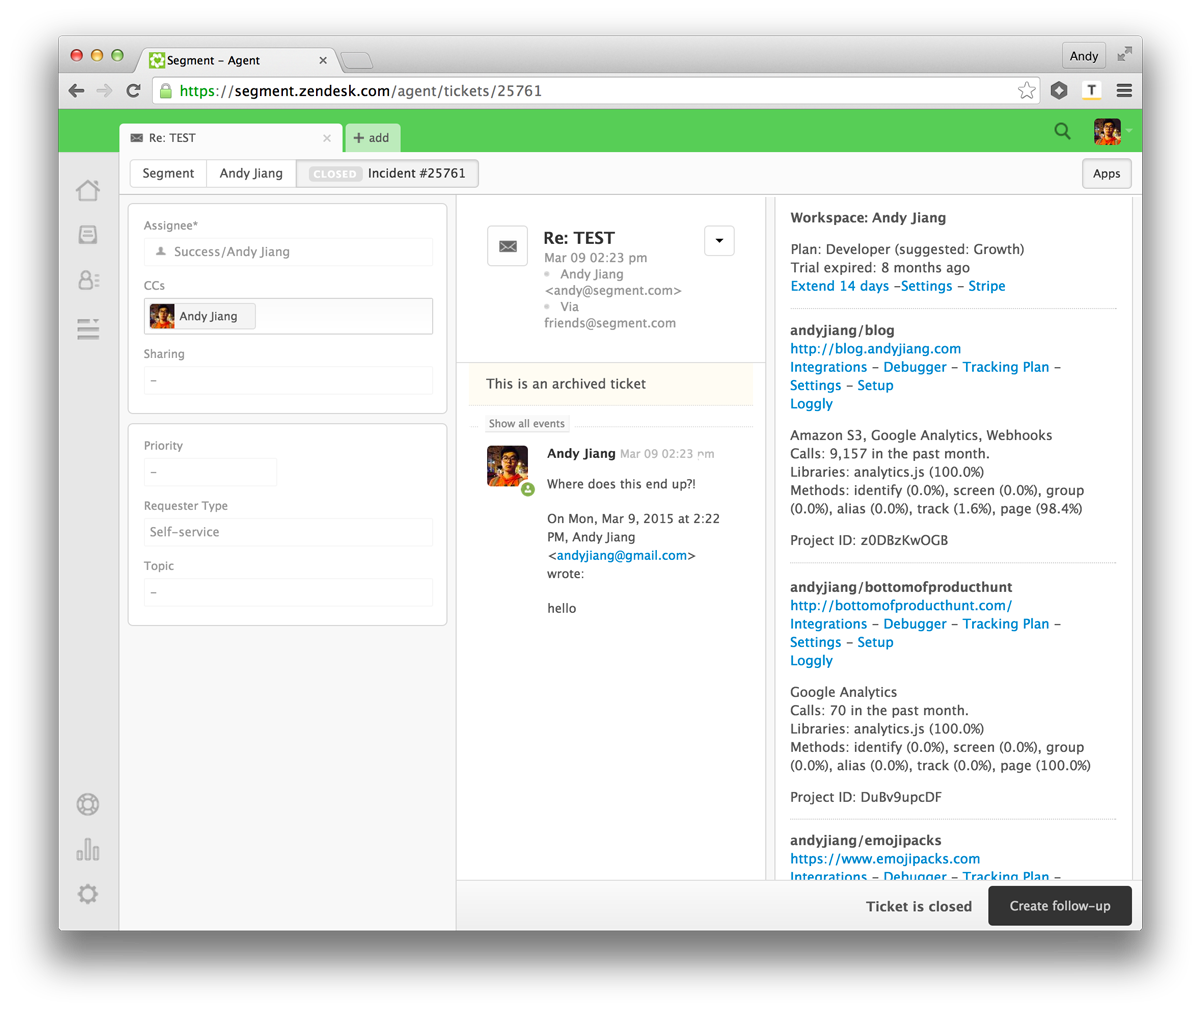Open Integrations link under andyjiang/bottomofproducthunt
This screenshot has width=1200, height=1011.
tap(828, 624)
